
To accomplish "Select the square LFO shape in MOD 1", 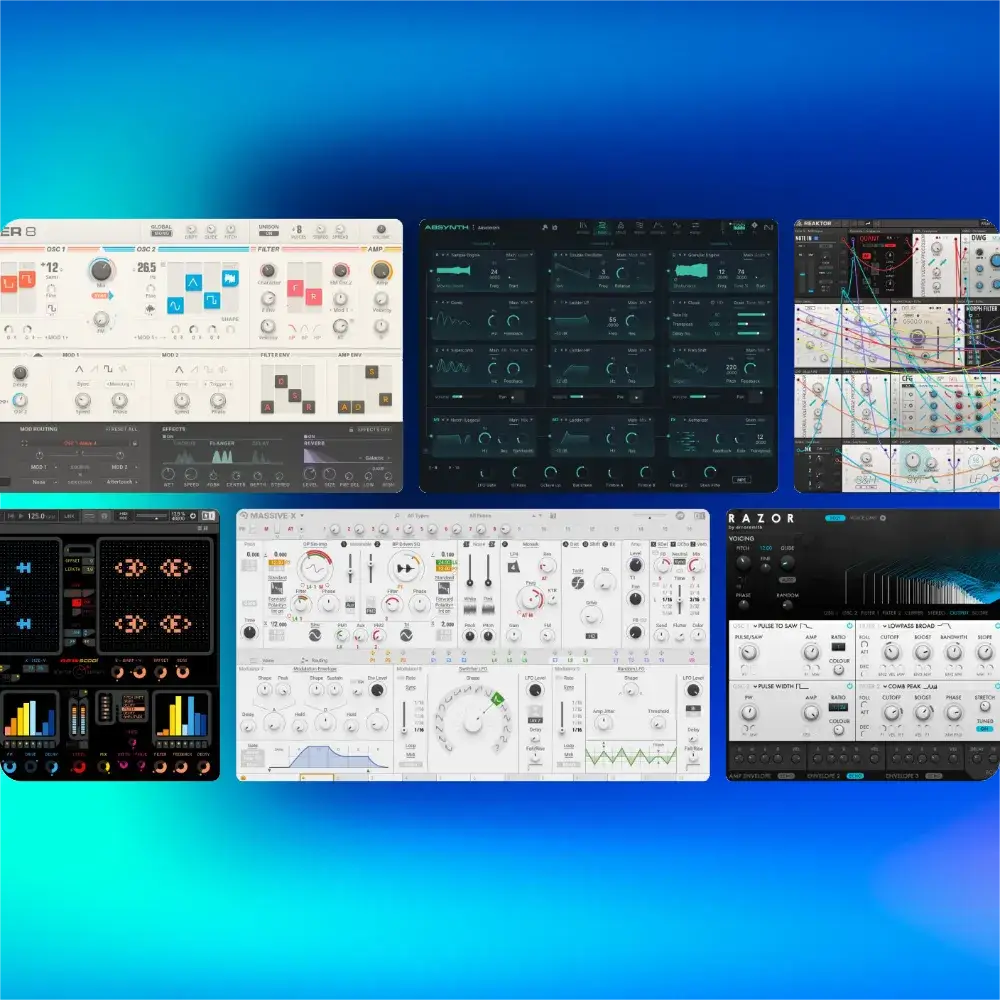I will tap(108, 369).
